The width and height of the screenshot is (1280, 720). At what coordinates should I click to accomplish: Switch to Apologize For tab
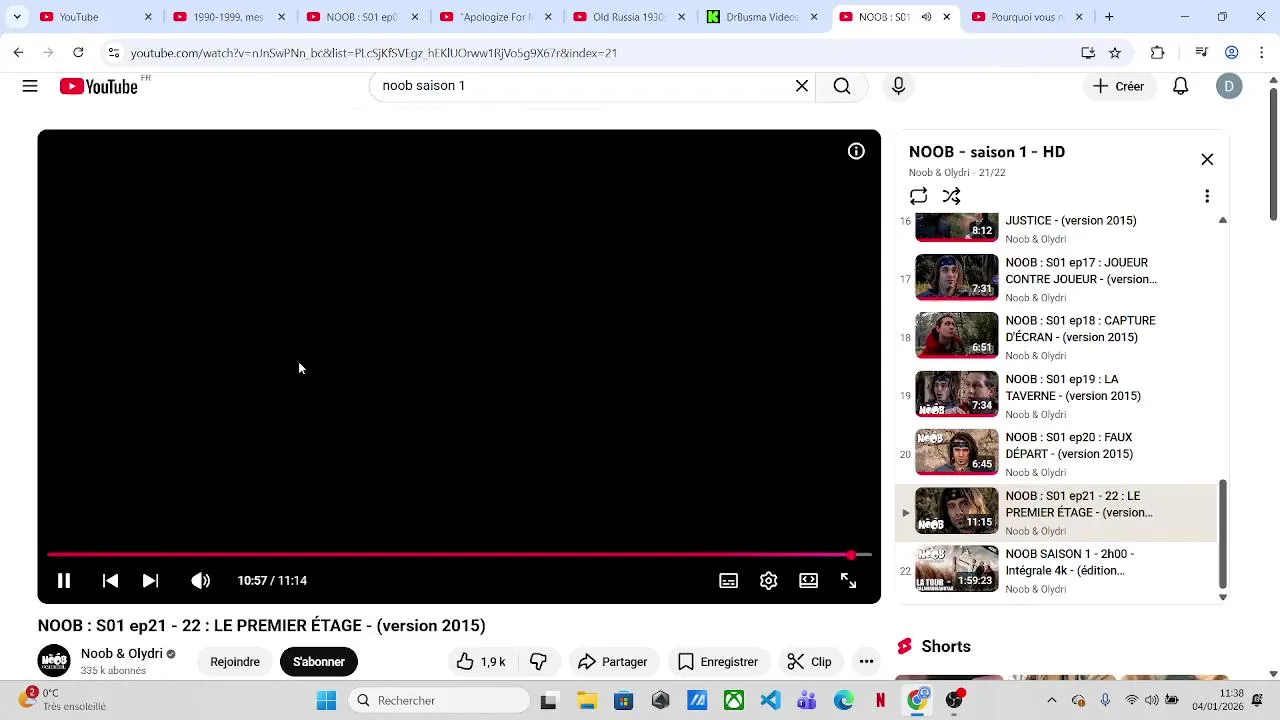(496, 17)
